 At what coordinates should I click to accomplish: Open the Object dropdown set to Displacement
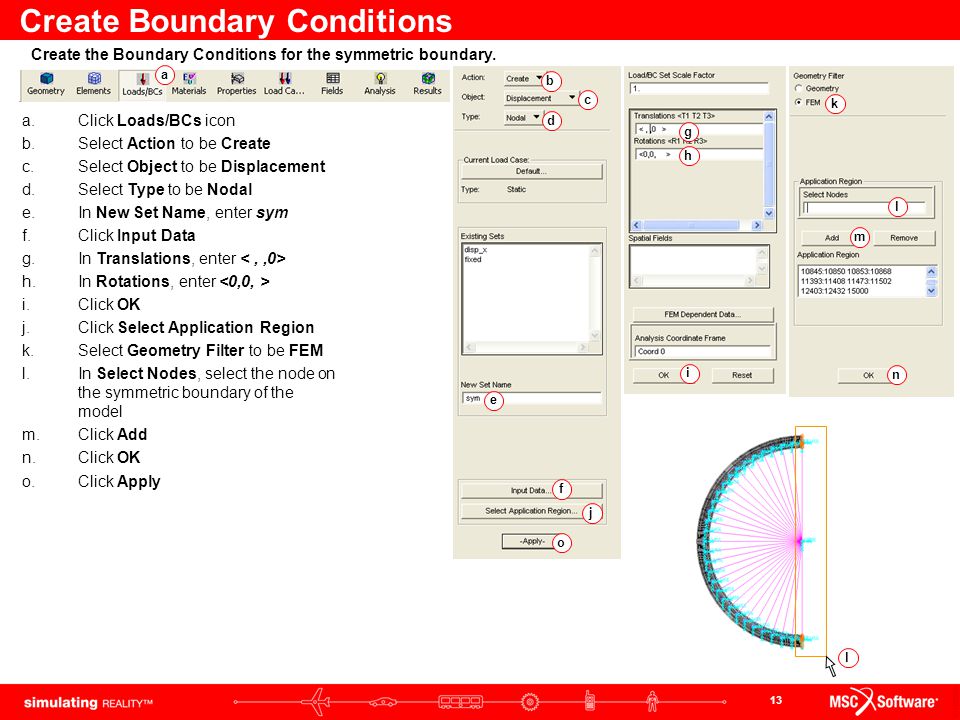point(540,98)
